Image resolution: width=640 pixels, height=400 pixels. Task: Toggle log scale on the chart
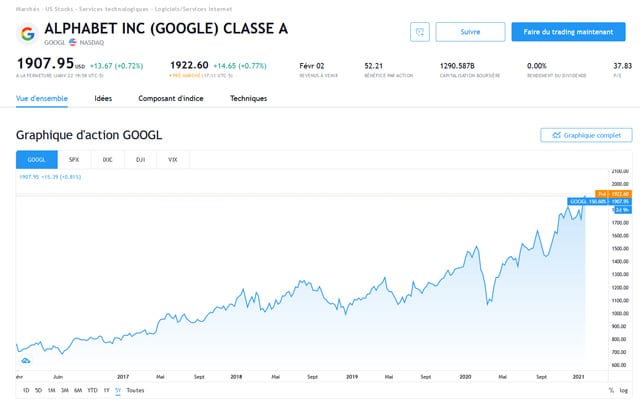click(625, 390)
